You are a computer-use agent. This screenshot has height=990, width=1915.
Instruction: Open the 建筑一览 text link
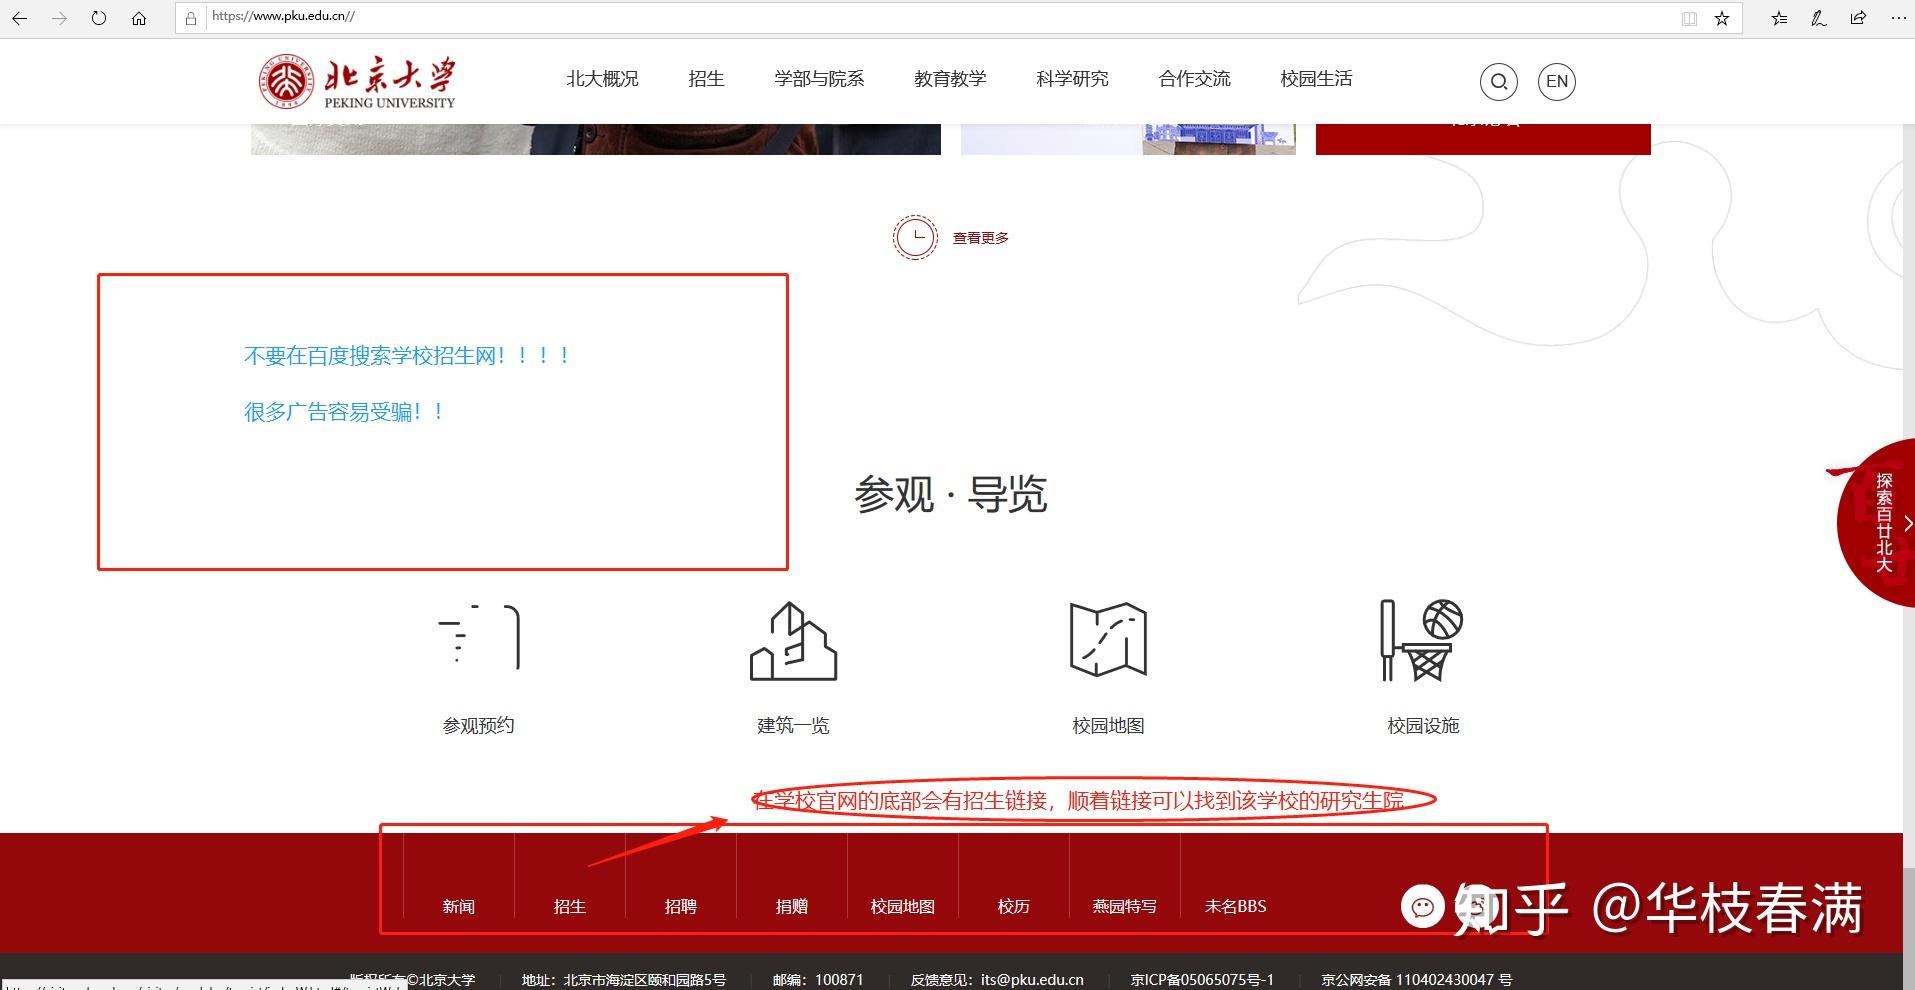(793, 726)
